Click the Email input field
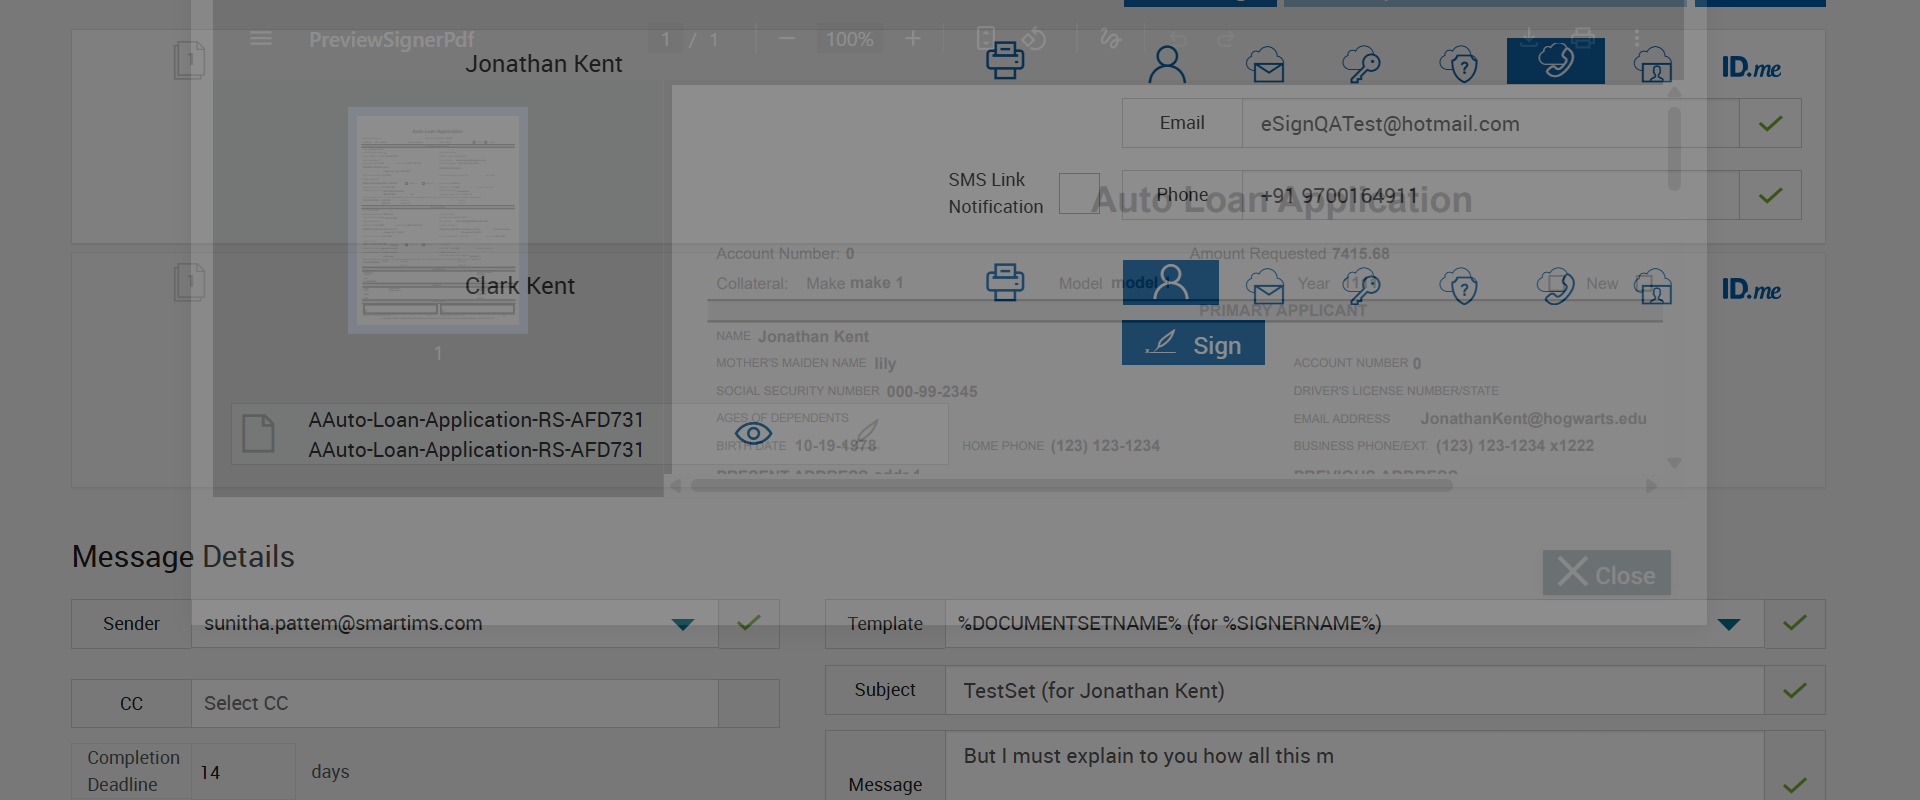1920x800 pixels. coord(1490,123)
